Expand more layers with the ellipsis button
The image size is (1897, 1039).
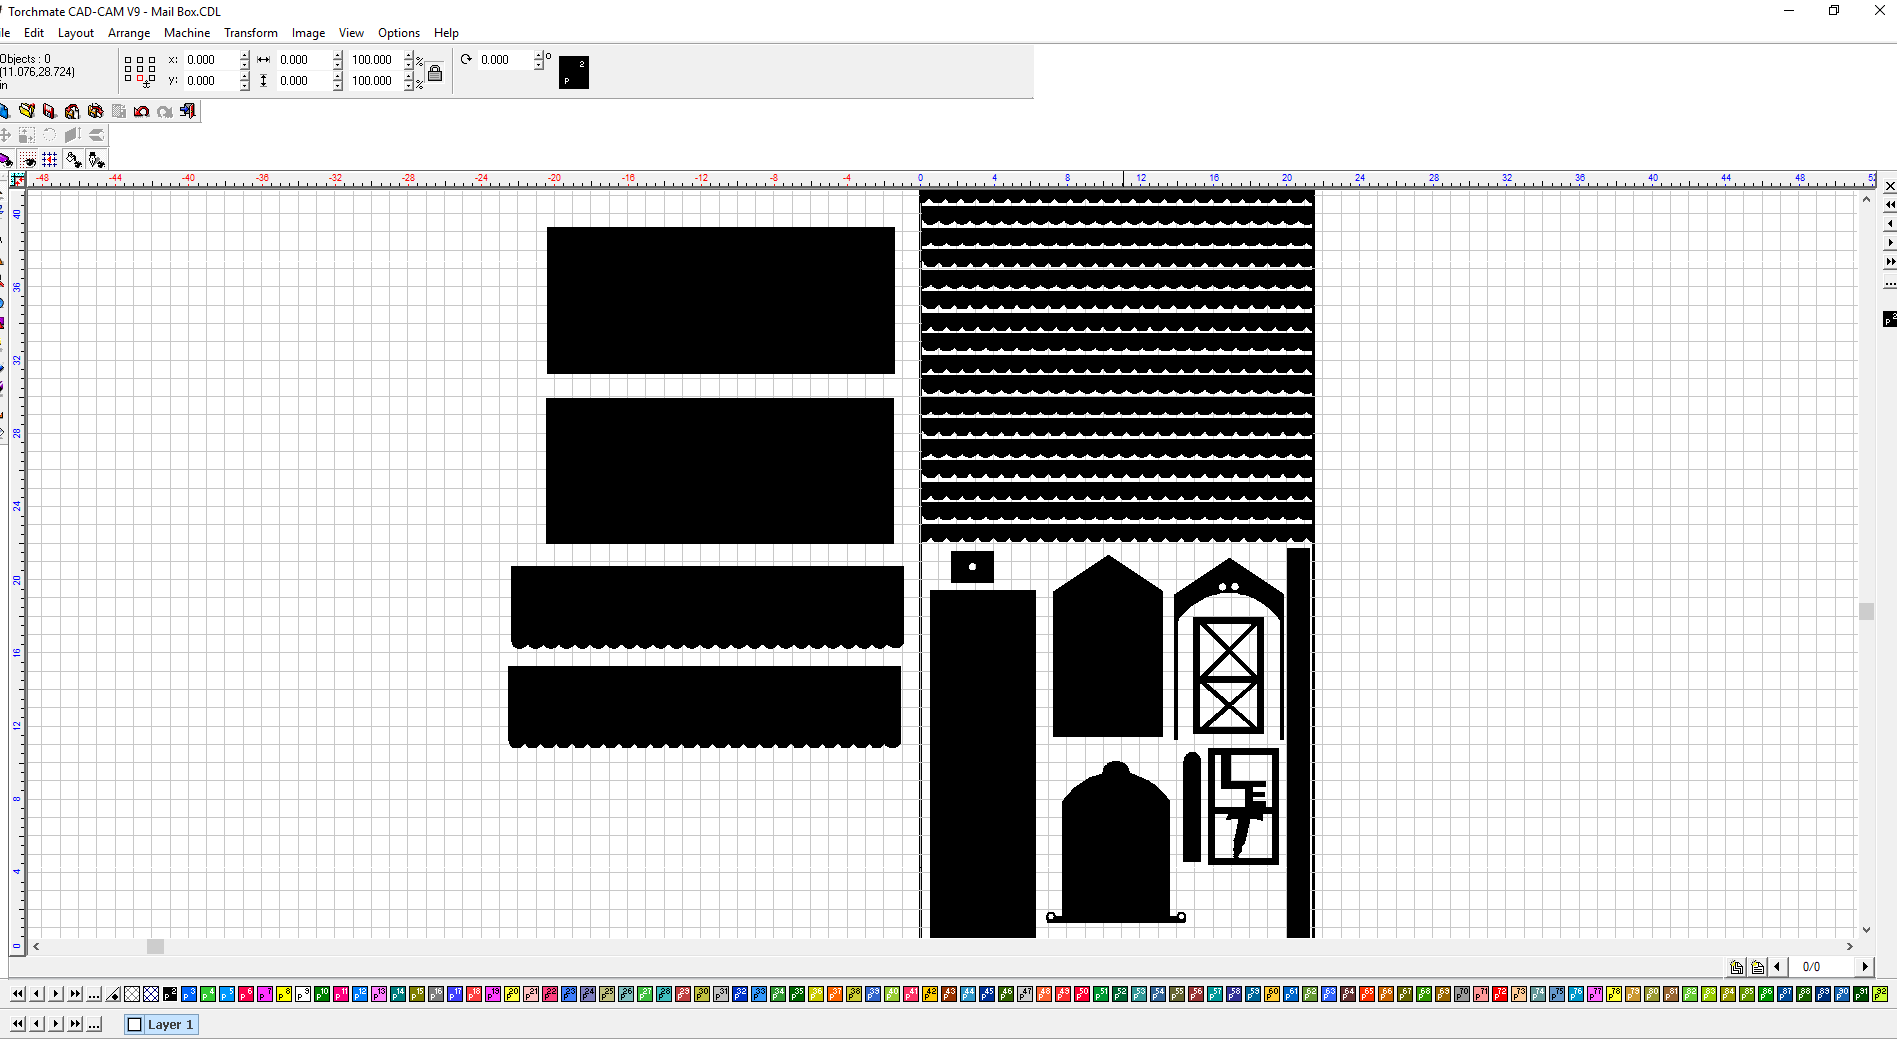[x=94, y=1024]
